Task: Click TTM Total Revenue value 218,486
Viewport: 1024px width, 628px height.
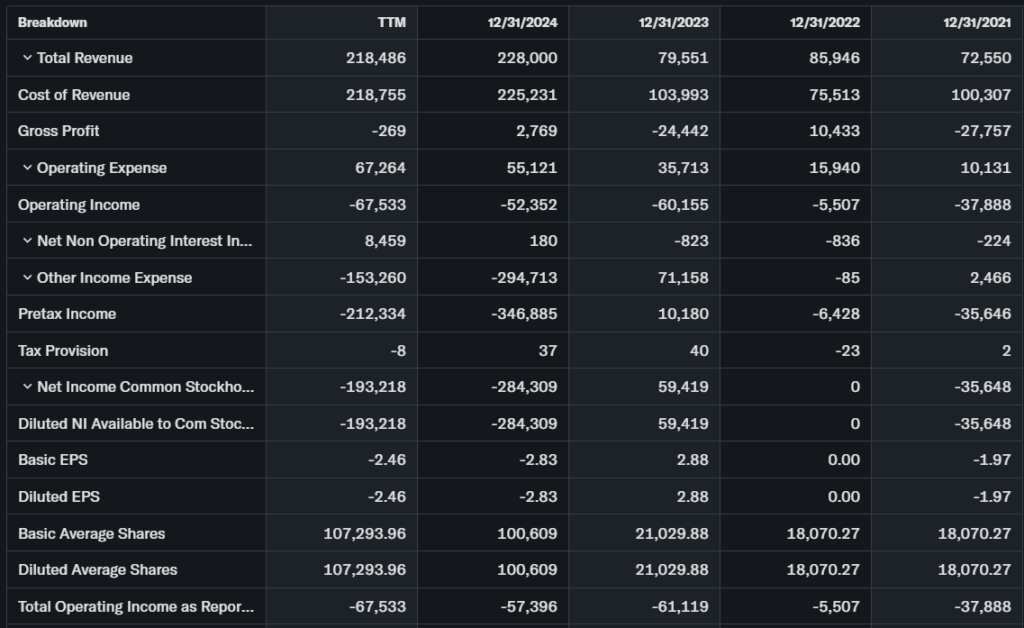Action: point(376,58)
